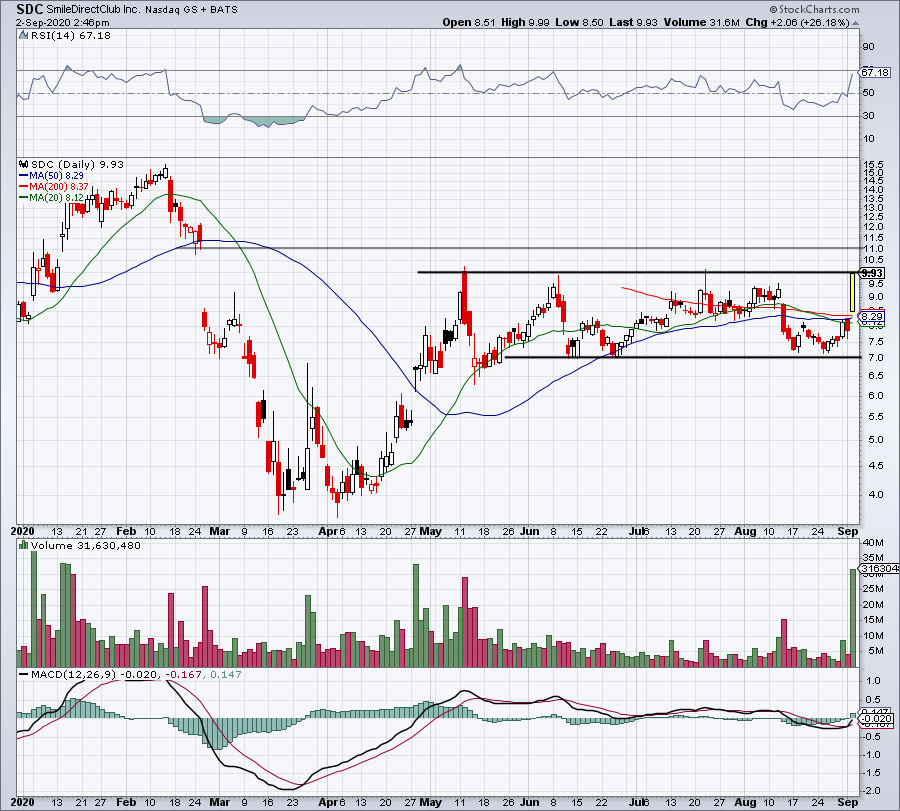Click the 40M level on the volume axis
Viewport: 900px width, 811px height.
[x=872, y=542]
